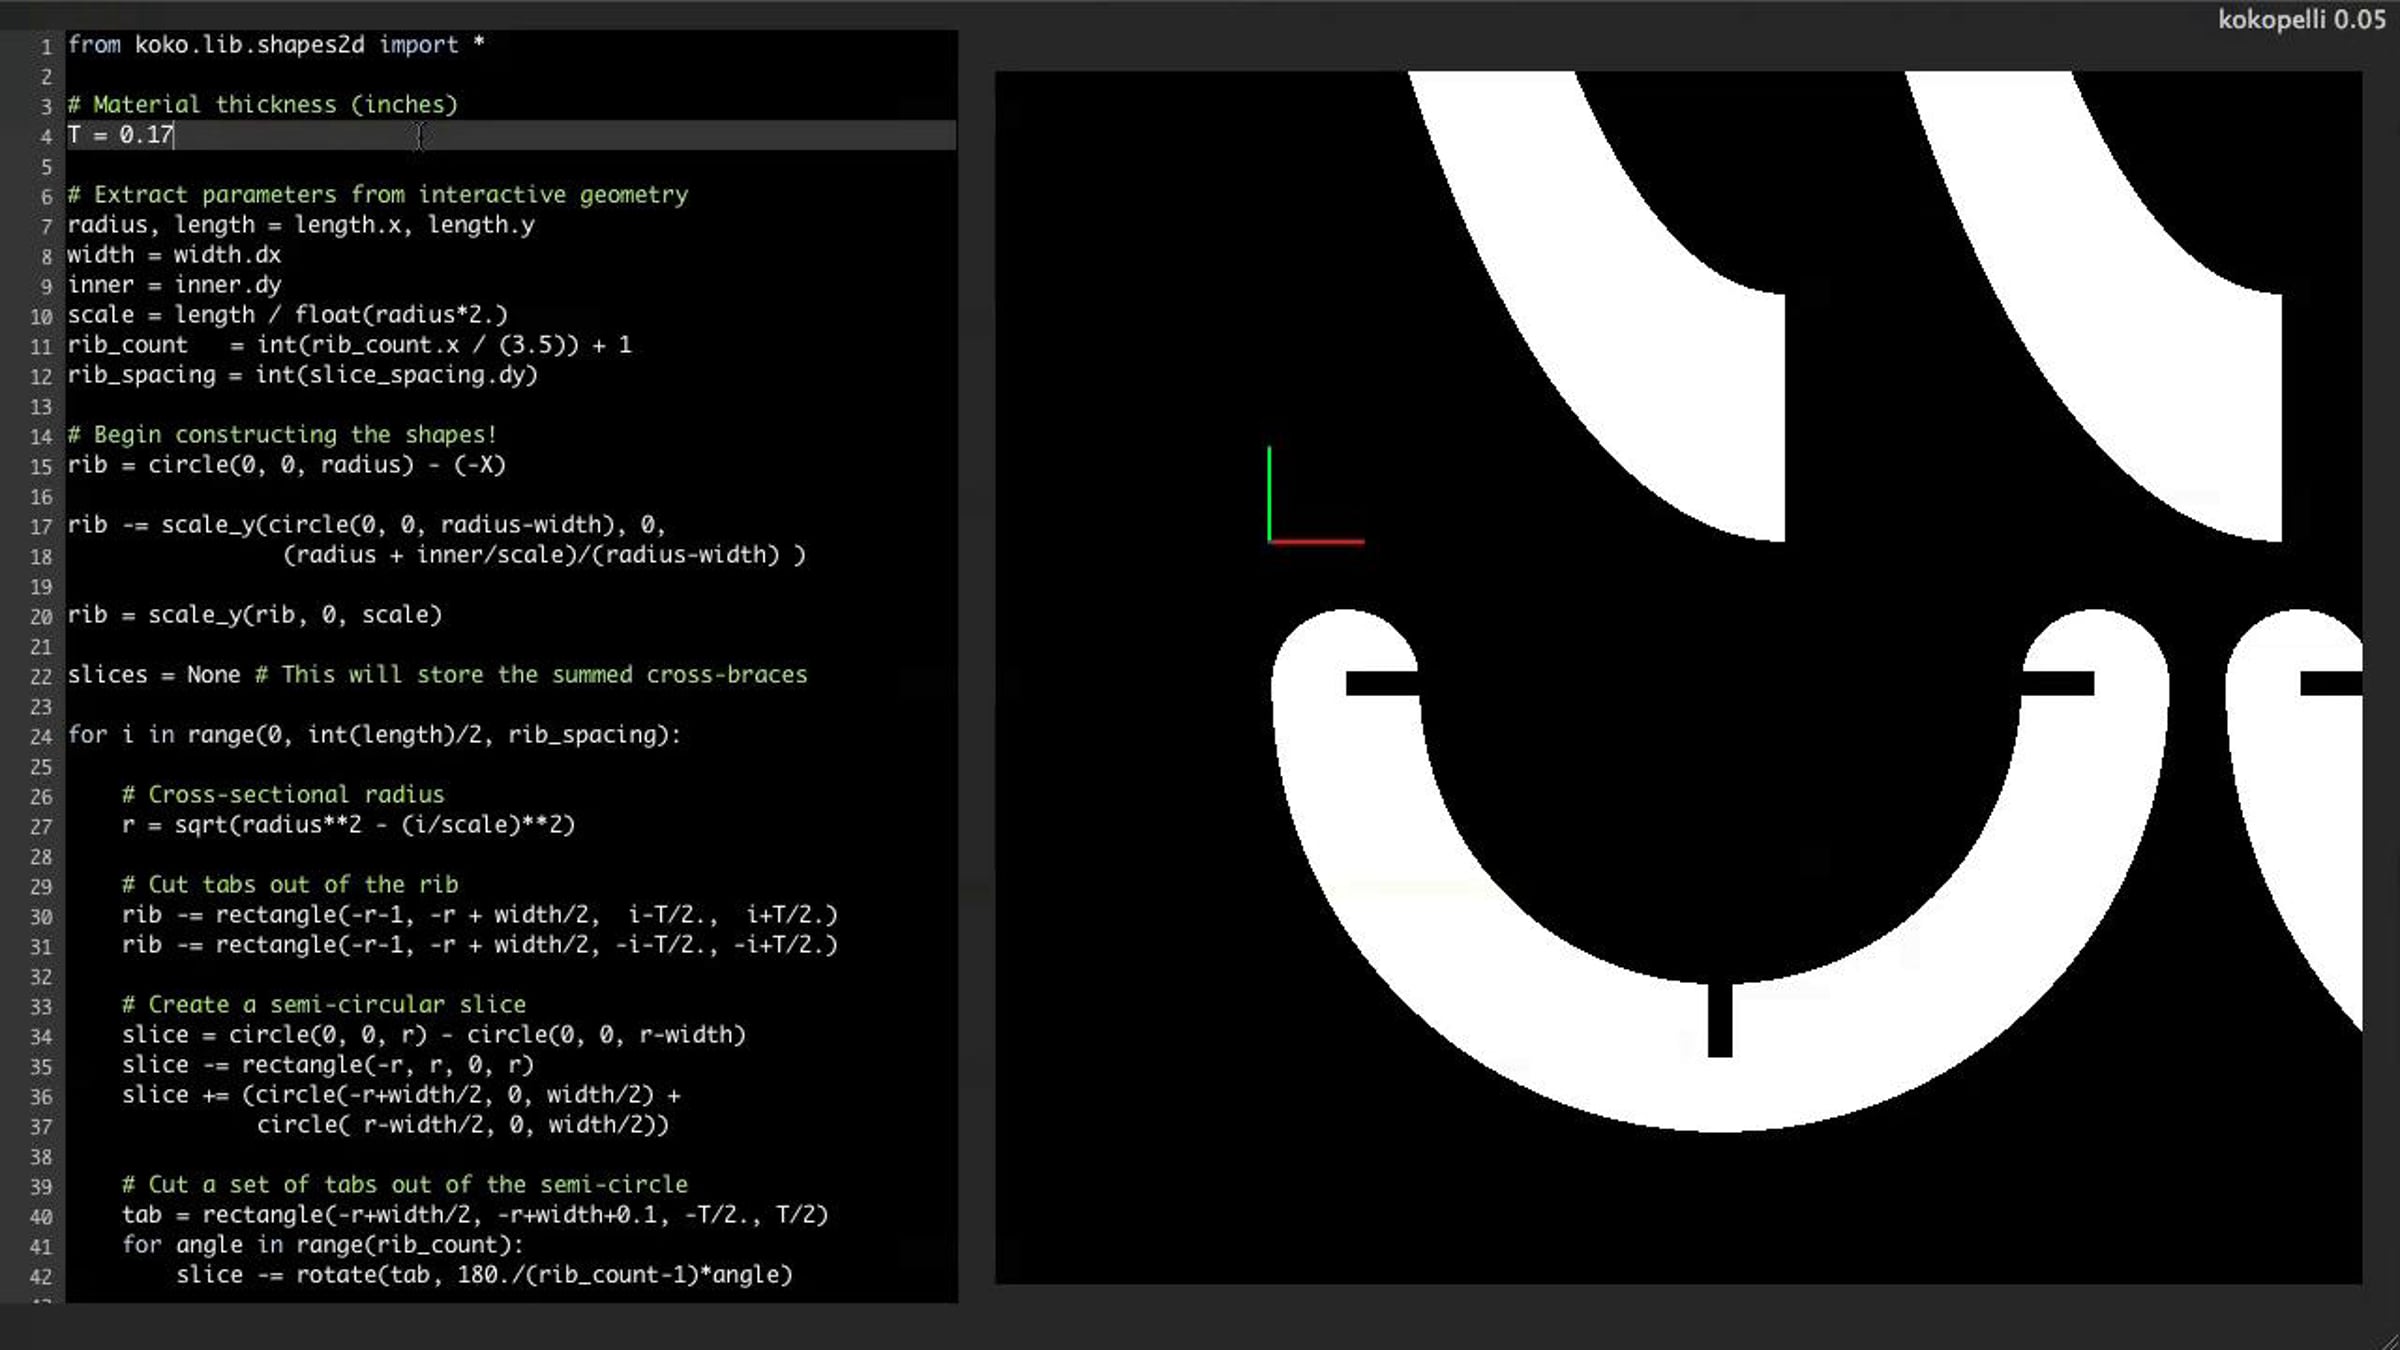Click the '# Cut a set of tabs' comment

tap(405, 1185)
